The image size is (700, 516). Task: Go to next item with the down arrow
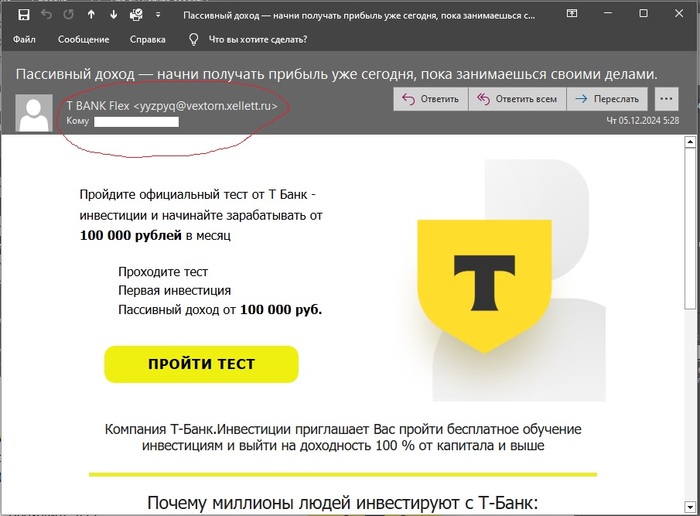point(114,15)
